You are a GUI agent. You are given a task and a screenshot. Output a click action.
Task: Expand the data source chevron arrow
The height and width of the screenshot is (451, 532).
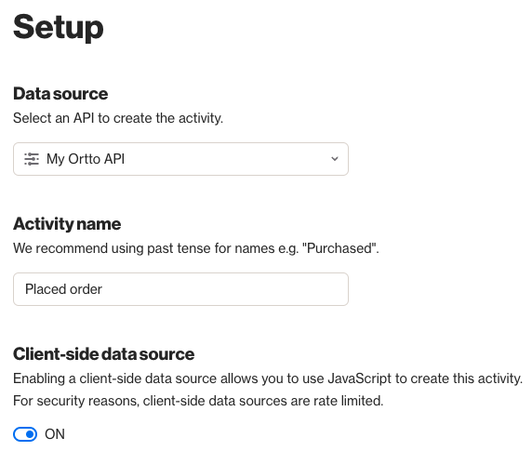[335, 159]
